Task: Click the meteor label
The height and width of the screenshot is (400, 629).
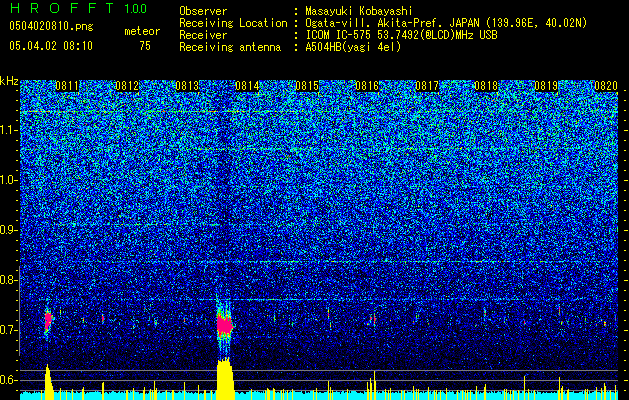Action: point(142,31)
